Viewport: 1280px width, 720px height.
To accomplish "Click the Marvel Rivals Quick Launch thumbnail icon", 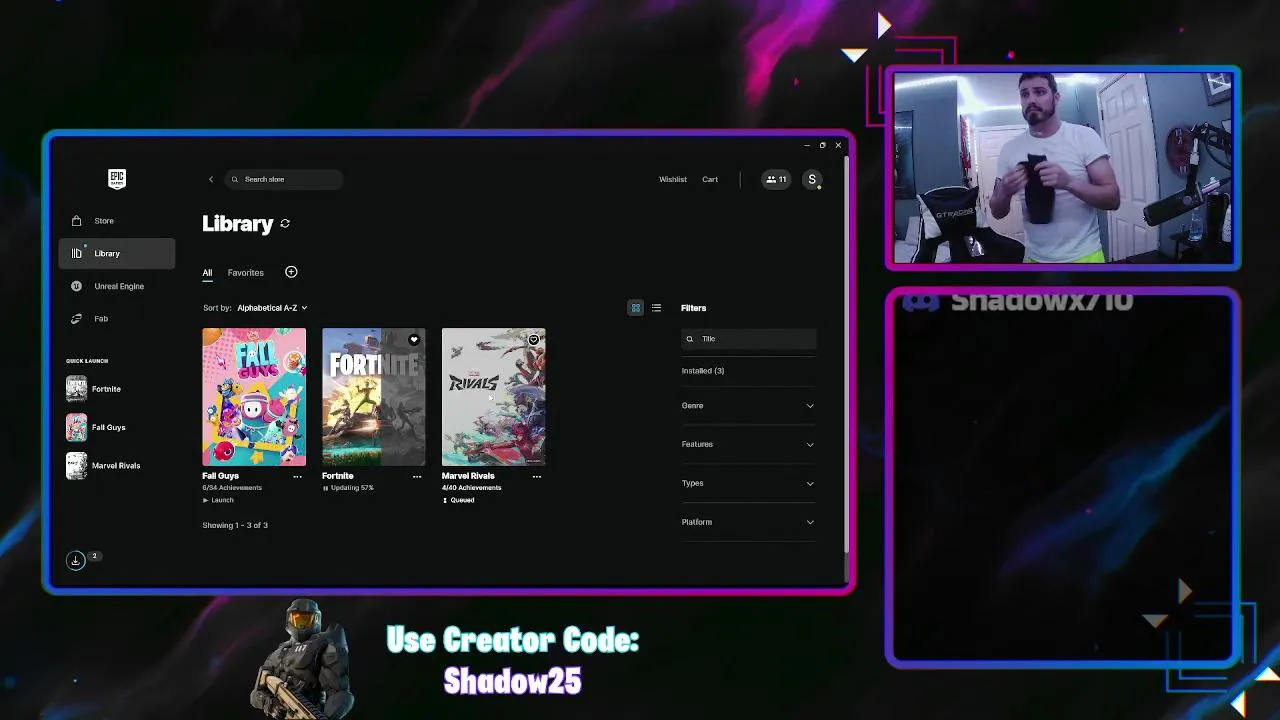I will 76,465.
